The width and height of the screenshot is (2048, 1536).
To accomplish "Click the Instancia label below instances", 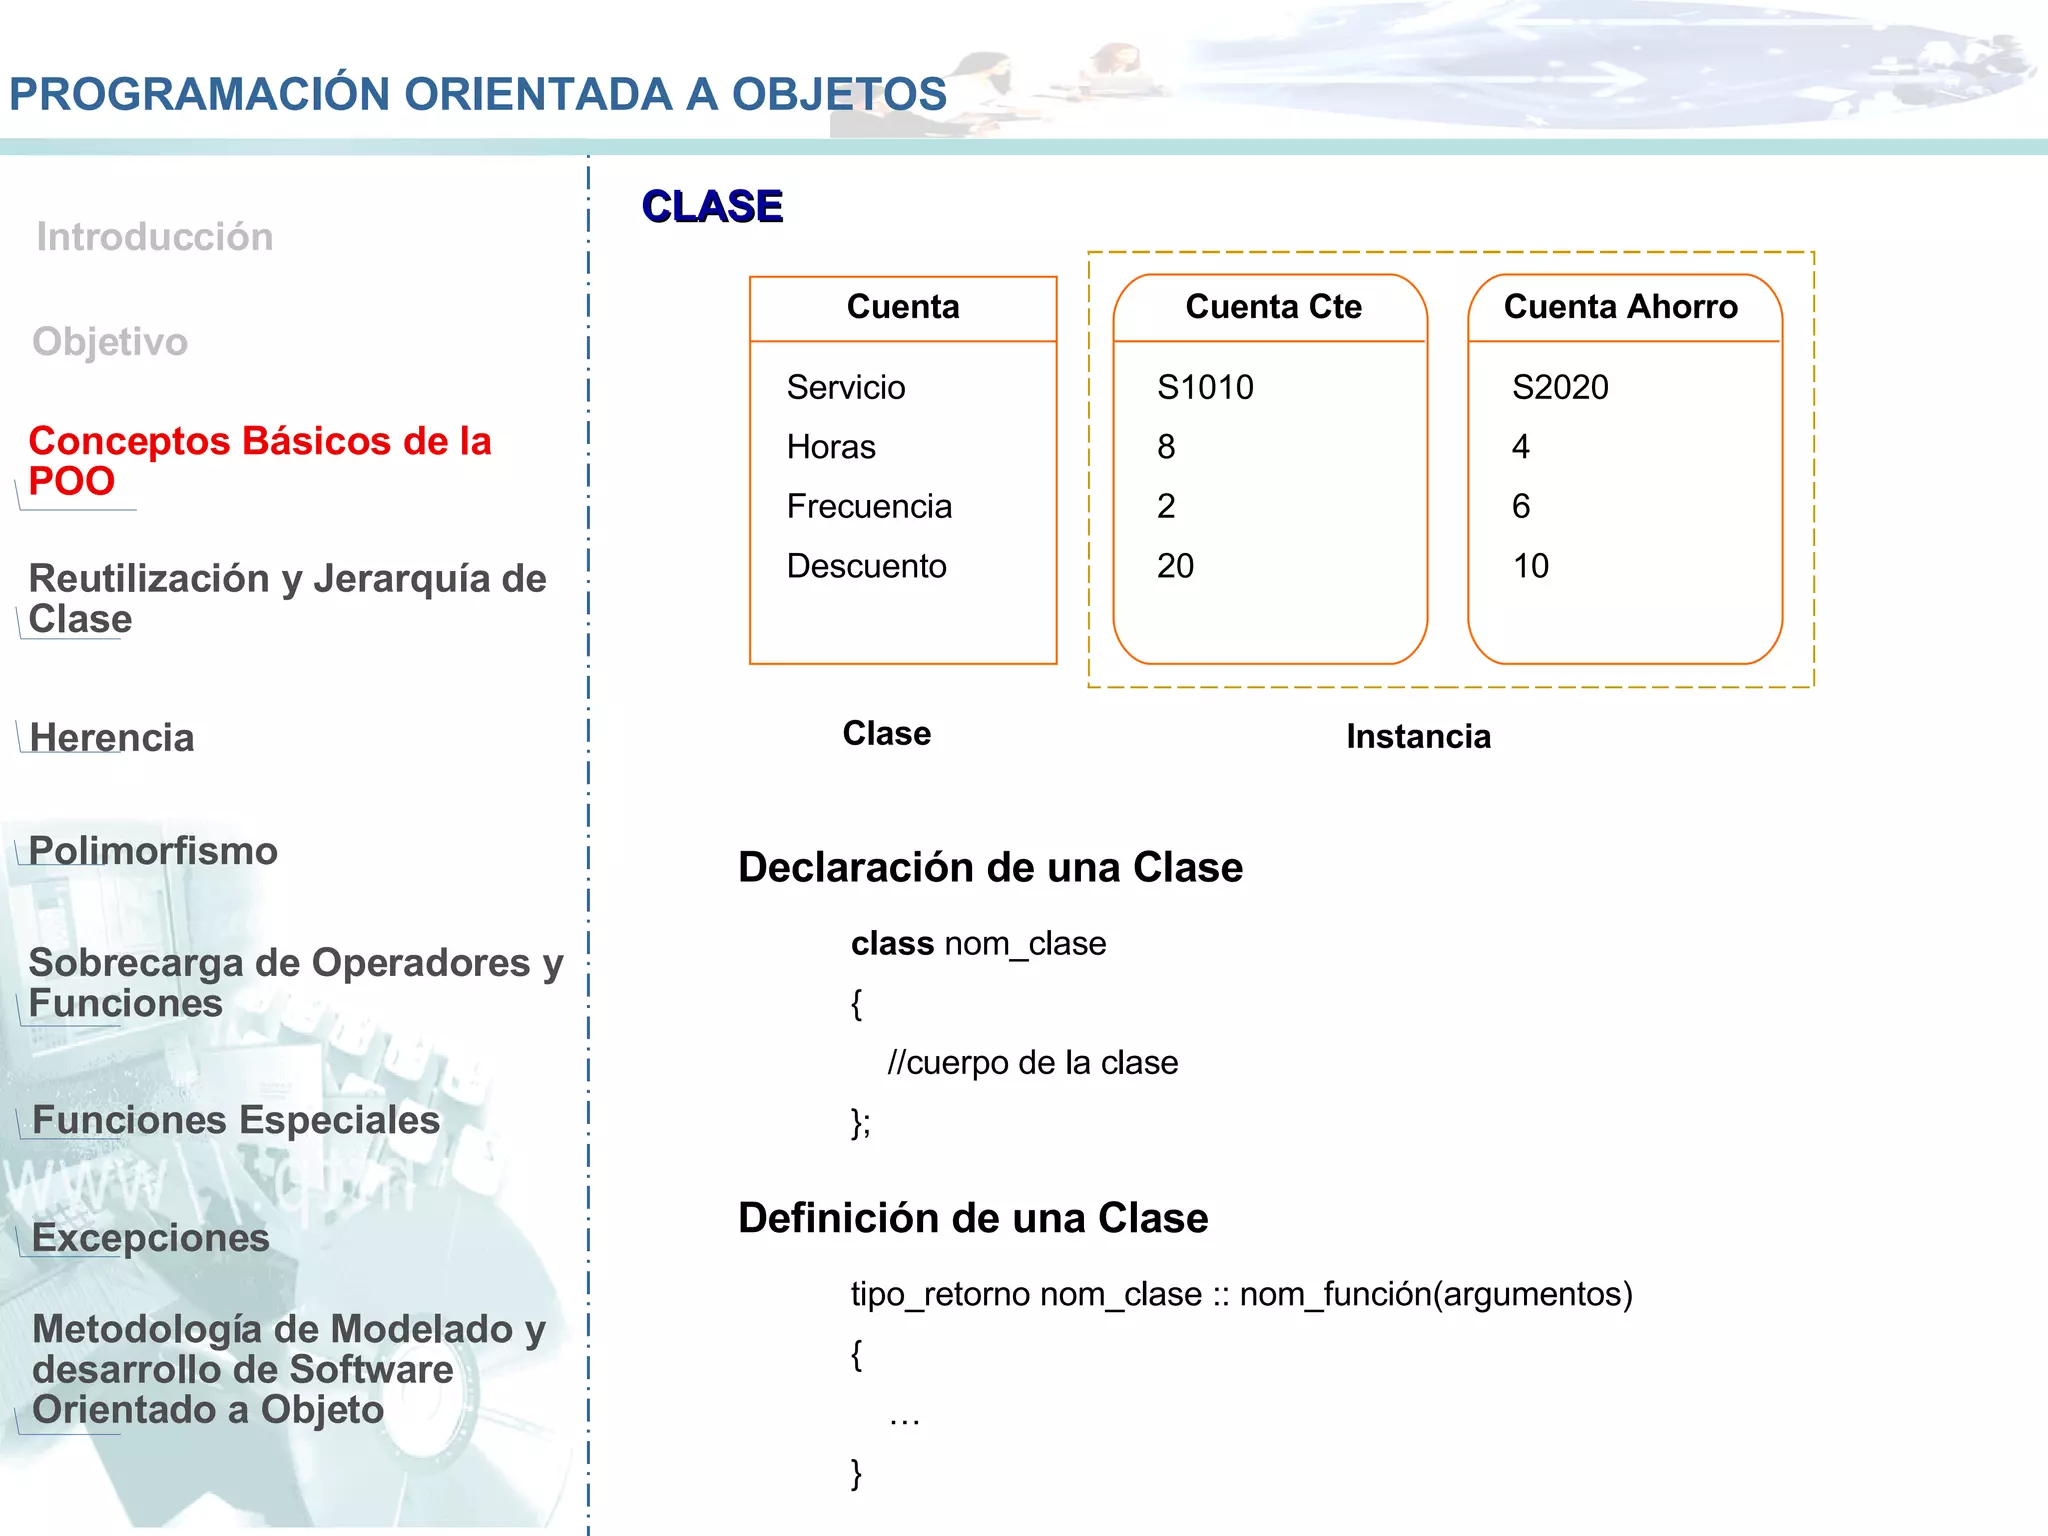I will pos(1418,736).
